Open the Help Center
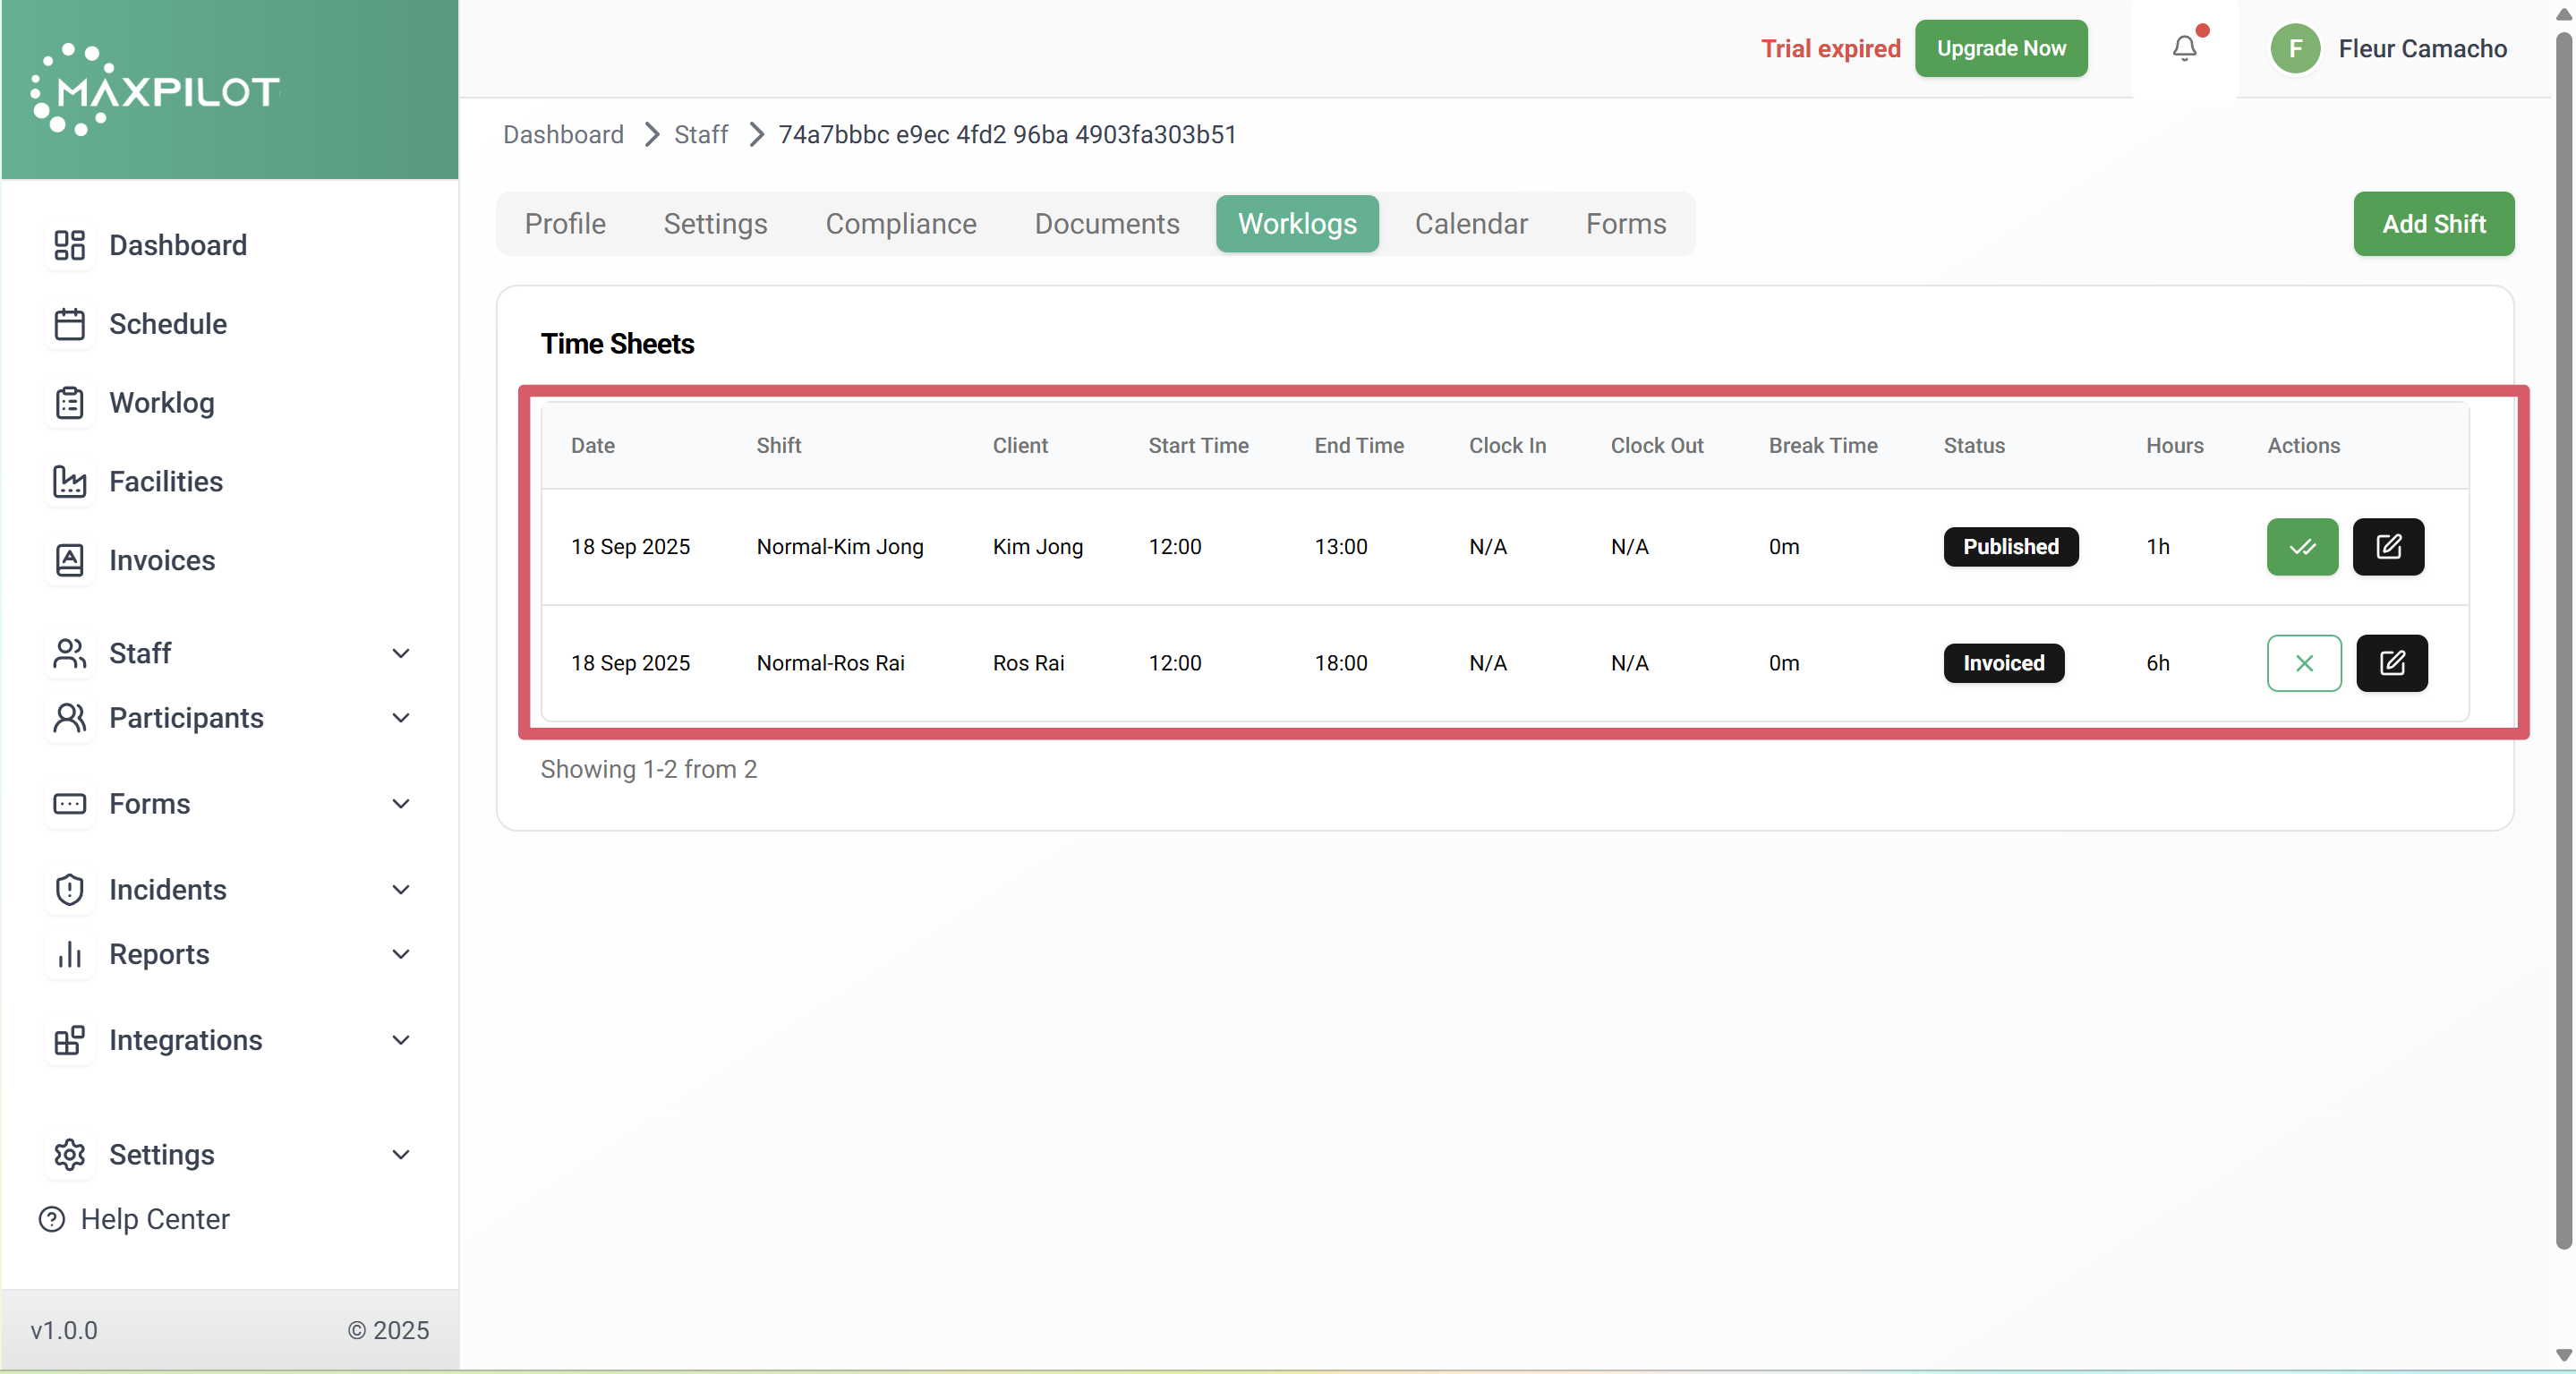The height and width of the screenshot is (1374, 2576). point(154,1219)
